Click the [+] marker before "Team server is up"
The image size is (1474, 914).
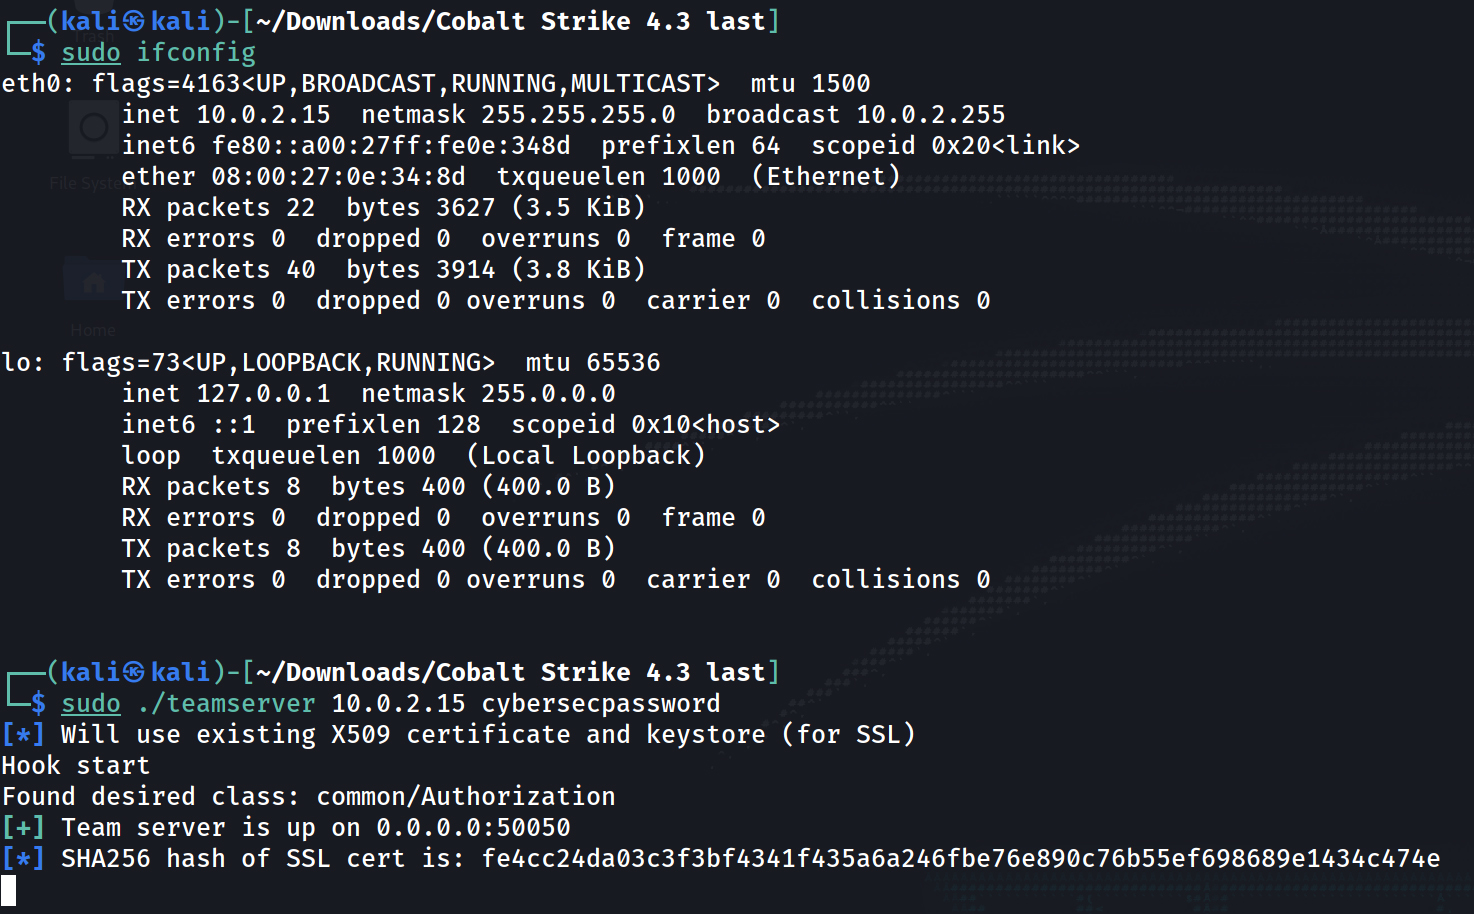coord(23,828)
